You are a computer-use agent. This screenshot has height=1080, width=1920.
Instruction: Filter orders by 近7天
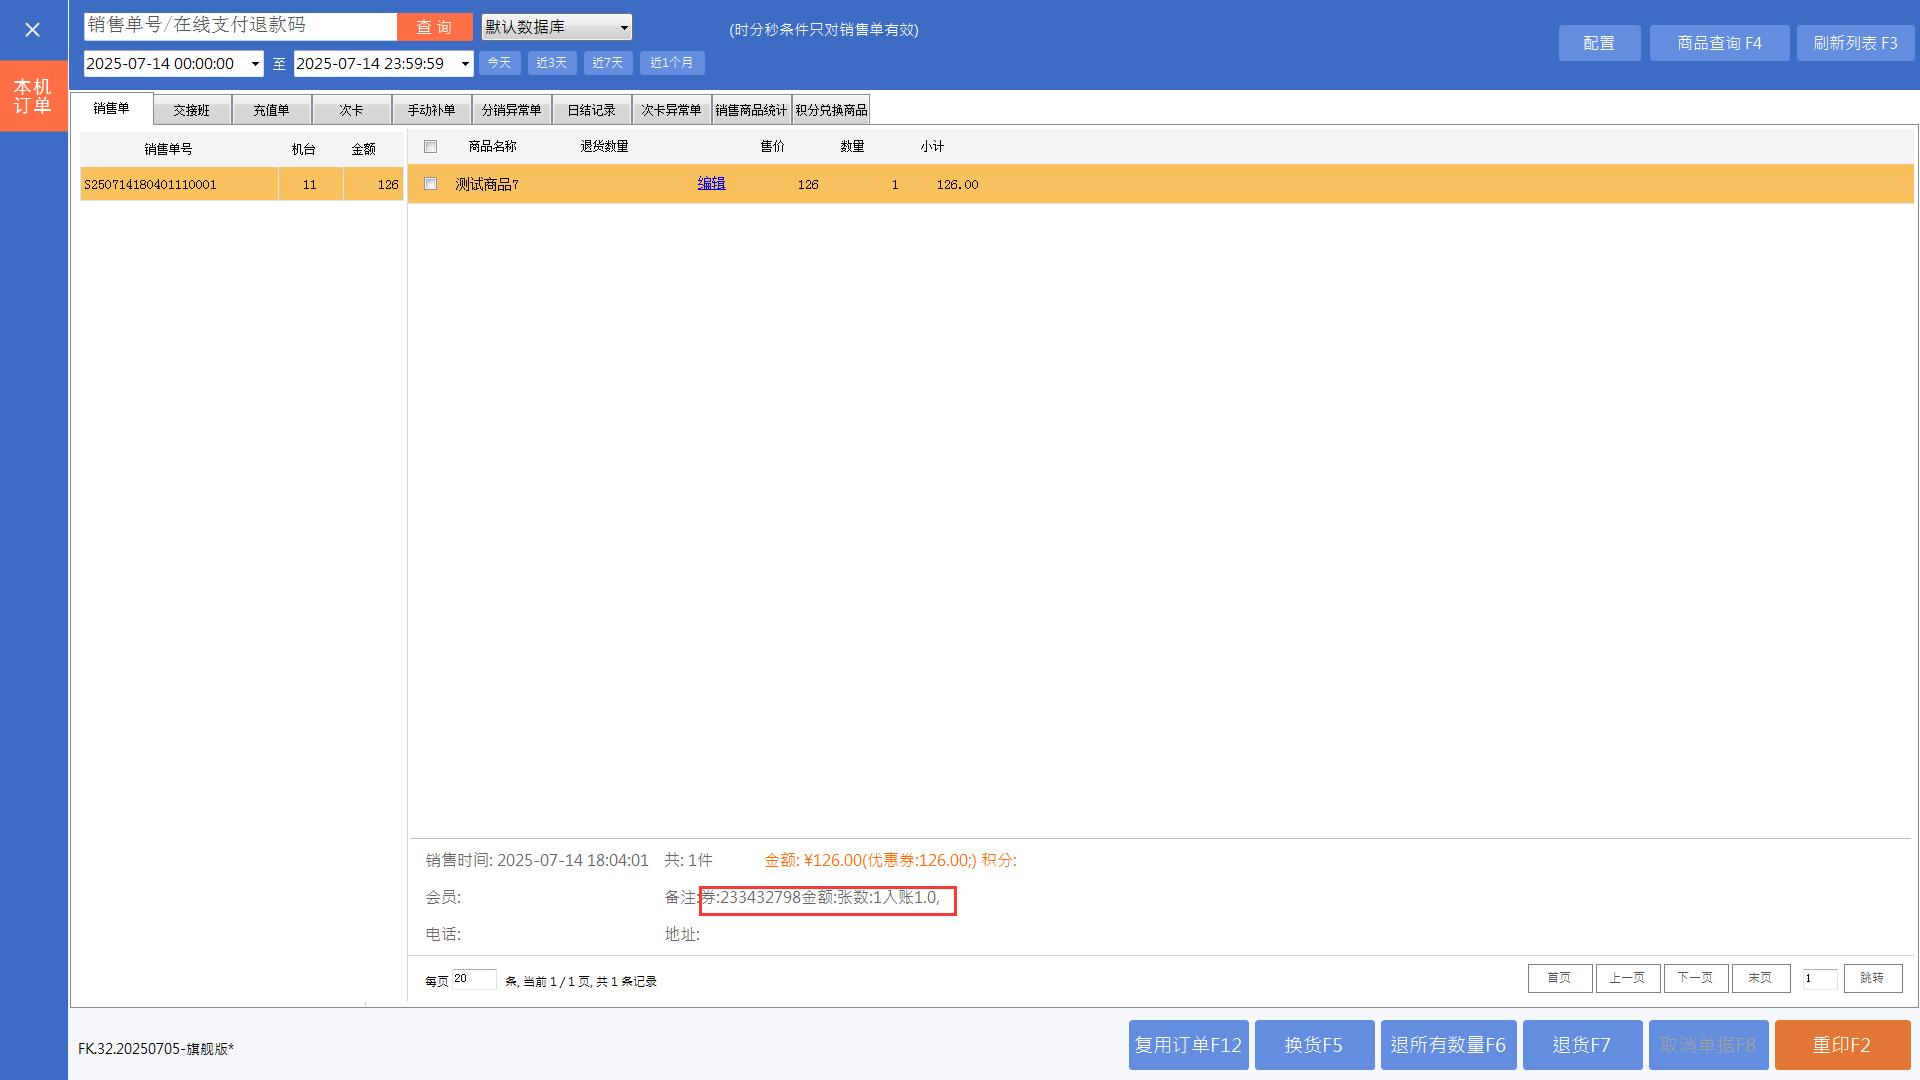coord(607,63)
